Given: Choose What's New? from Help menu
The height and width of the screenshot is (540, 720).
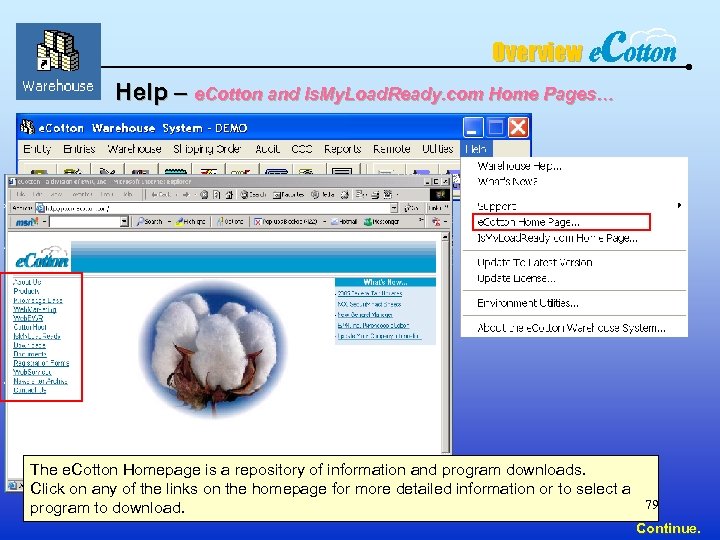Looking at the screenshot, I should pyautogui.click(x=507, y=181).
